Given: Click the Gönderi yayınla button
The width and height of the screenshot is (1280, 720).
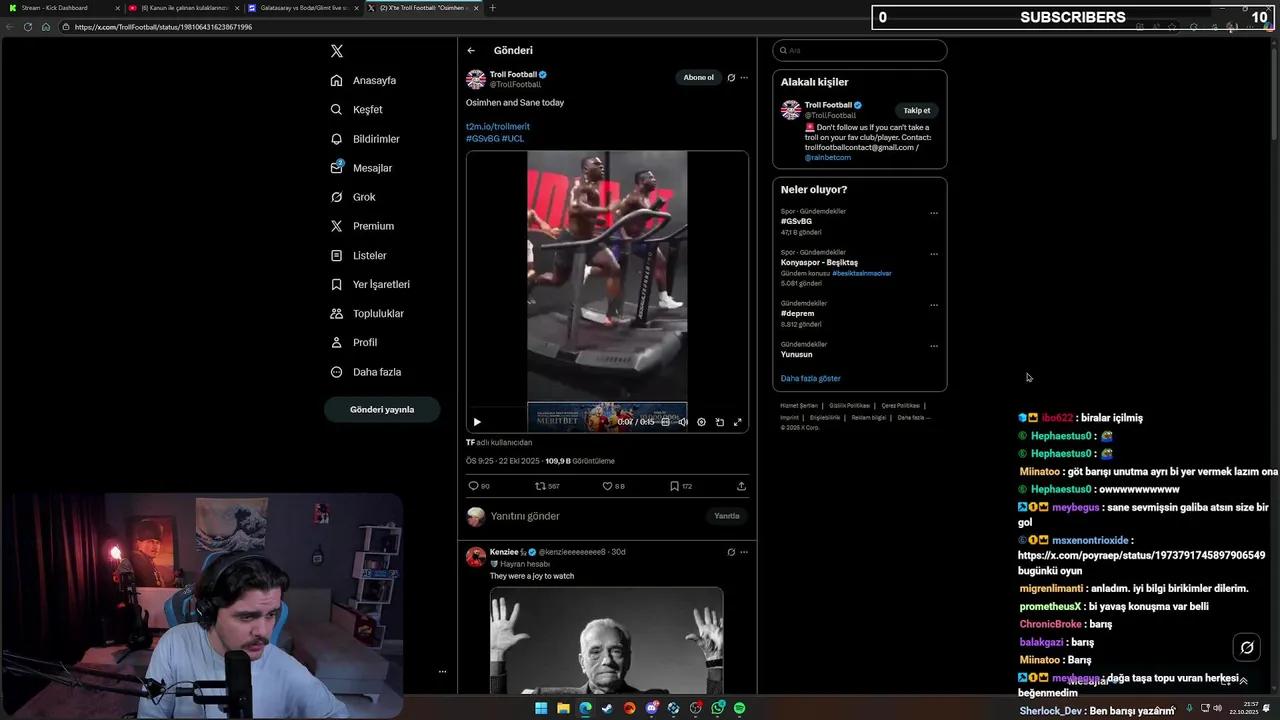Looking at the screenshot, I should [x=382, y=409].
